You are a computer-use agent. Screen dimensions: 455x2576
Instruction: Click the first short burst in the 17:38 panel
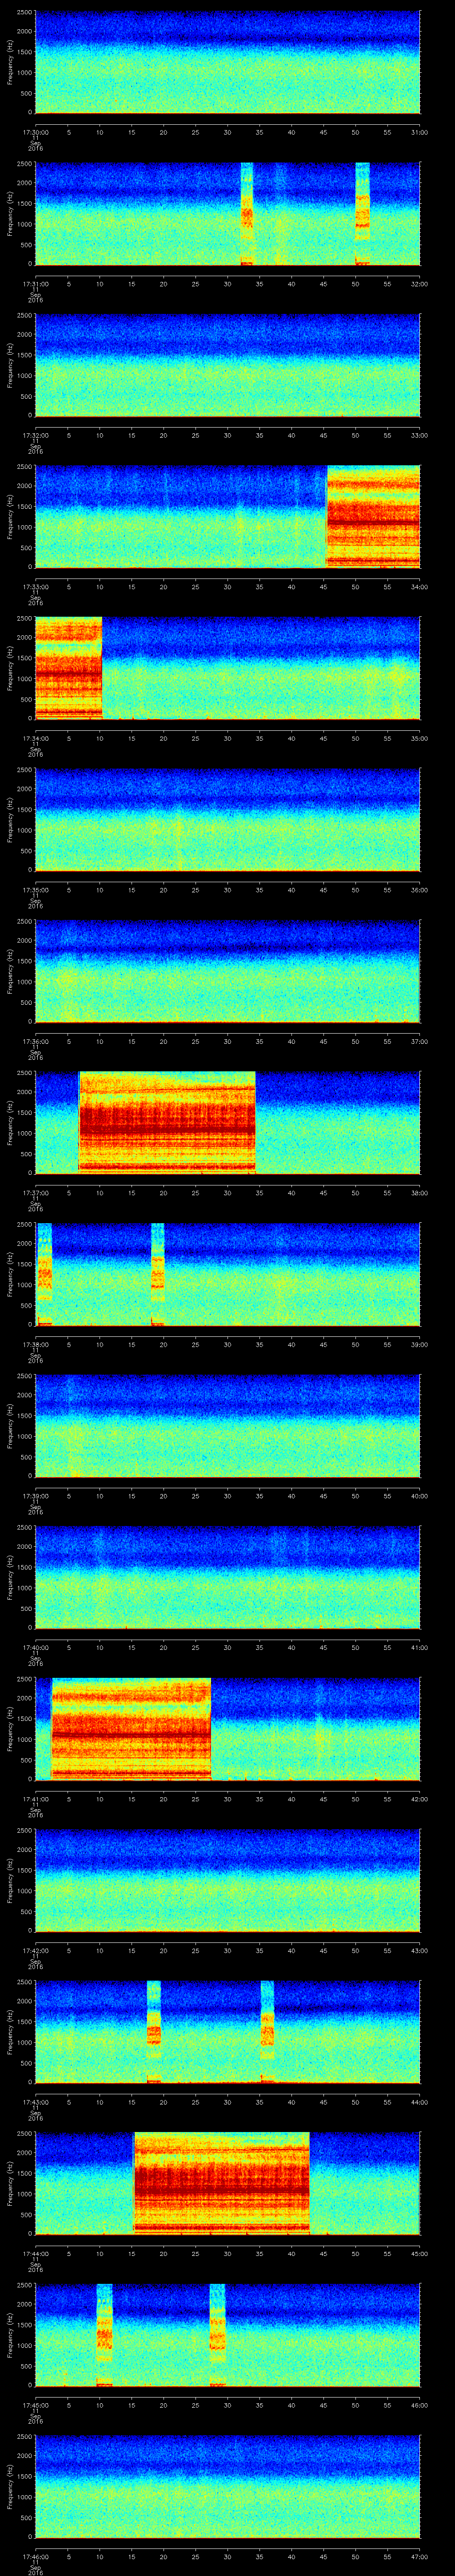click(44, 1273)
